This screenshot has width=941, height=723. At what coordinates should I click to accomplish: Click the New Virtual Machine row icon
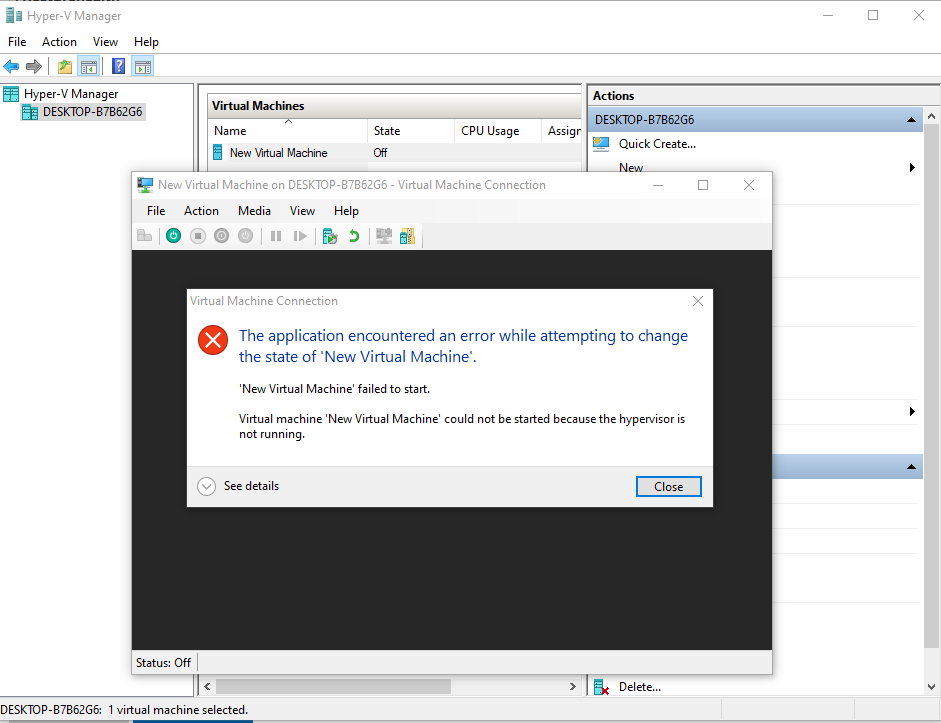click(218, 152)
